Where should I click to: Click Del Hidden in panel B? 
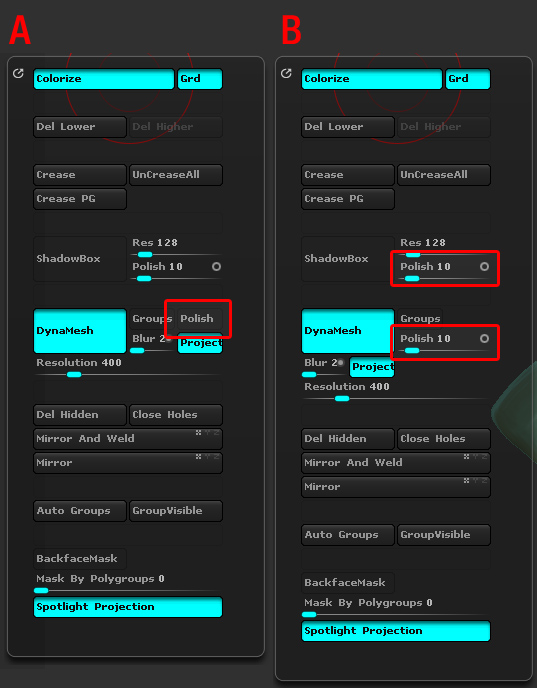coord(348,439)
